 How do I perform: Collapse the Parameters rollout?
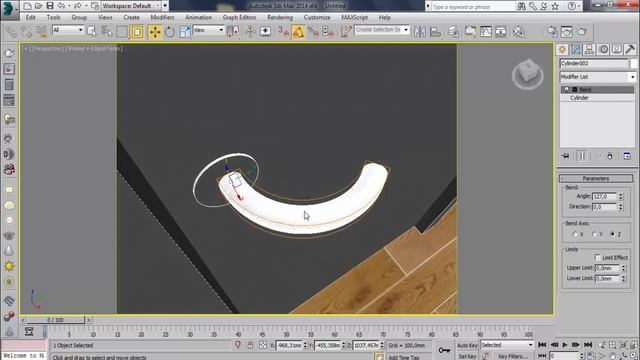tap(596, 178)
